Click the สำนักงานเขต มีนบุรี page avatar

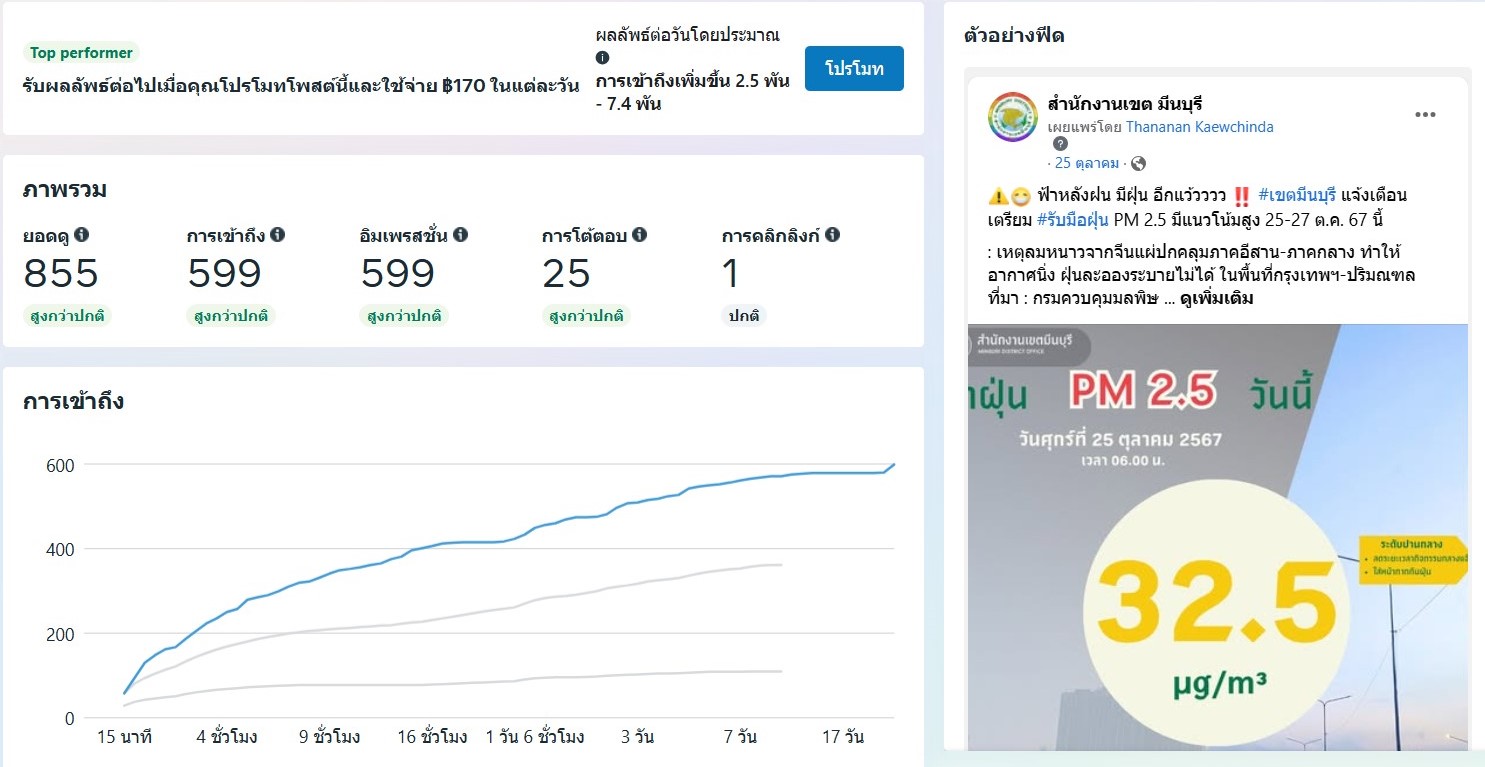pos(1013,116)
